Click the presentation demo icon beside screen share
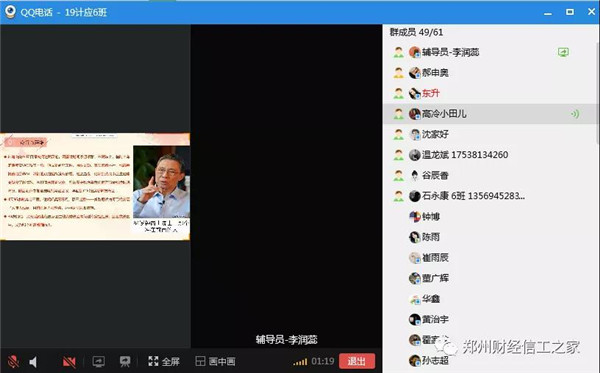The image size is (600, 373). pos(125,361)
